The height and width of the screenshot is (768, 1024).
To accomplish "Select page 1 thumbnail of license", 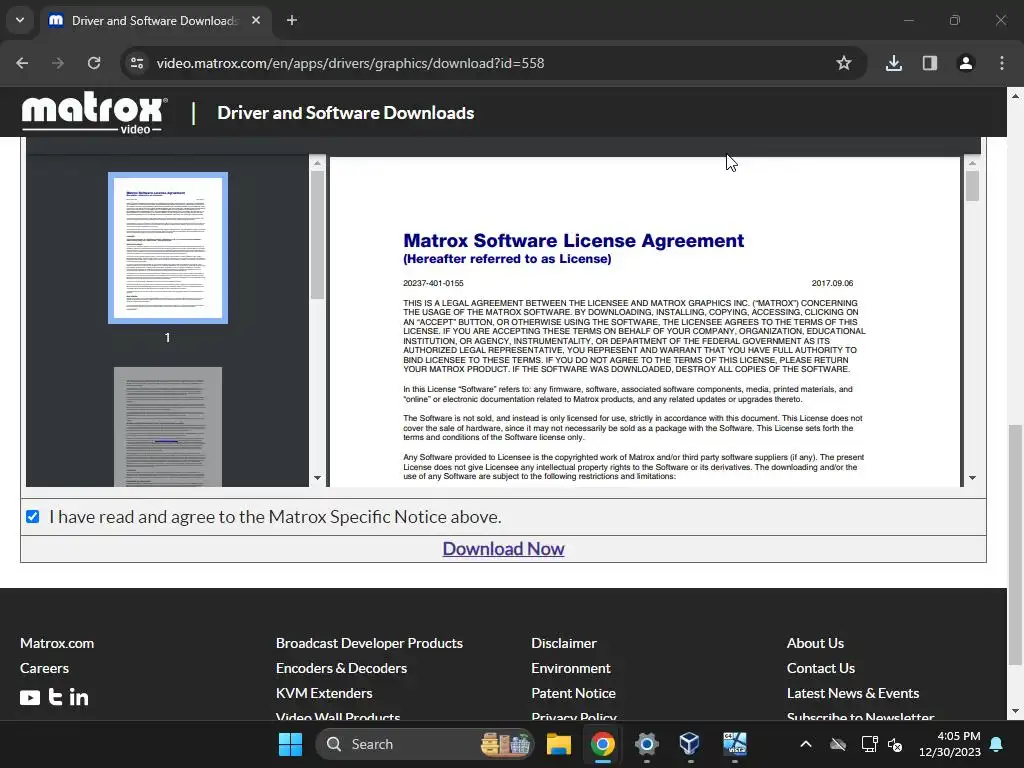I will pos(168,248).
